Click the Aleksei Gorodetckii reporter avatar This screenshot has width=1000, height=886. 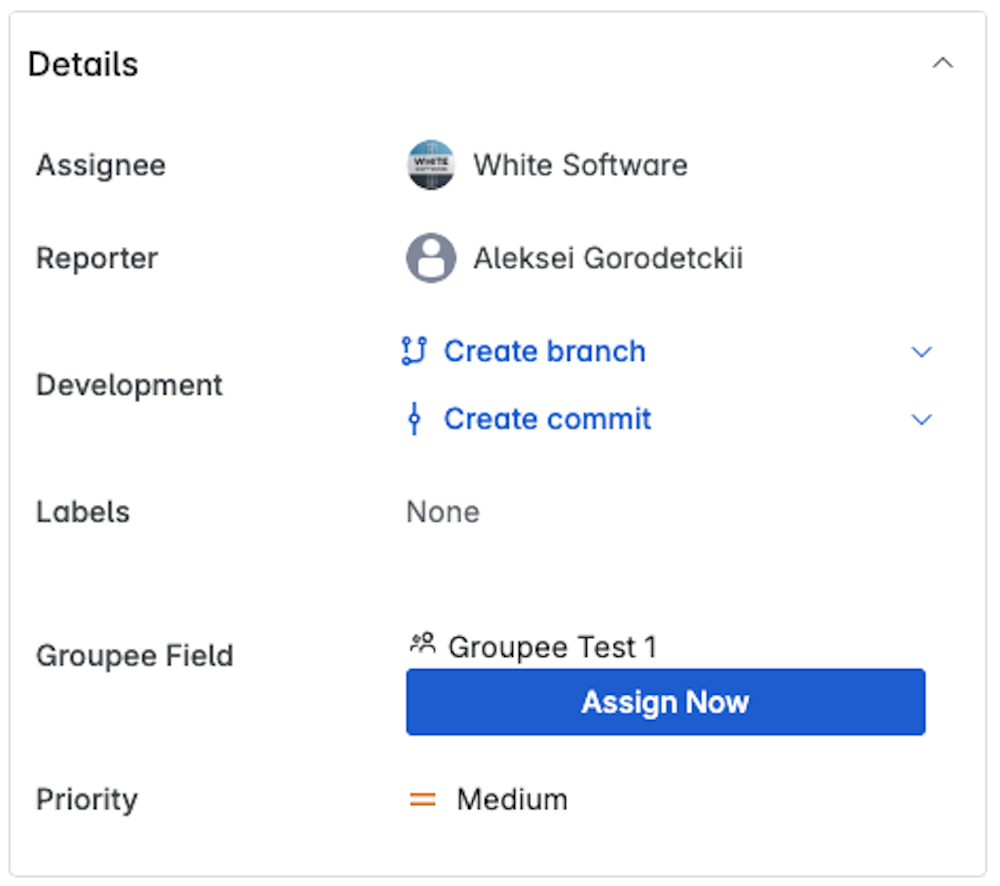click(x=430, y=257)
